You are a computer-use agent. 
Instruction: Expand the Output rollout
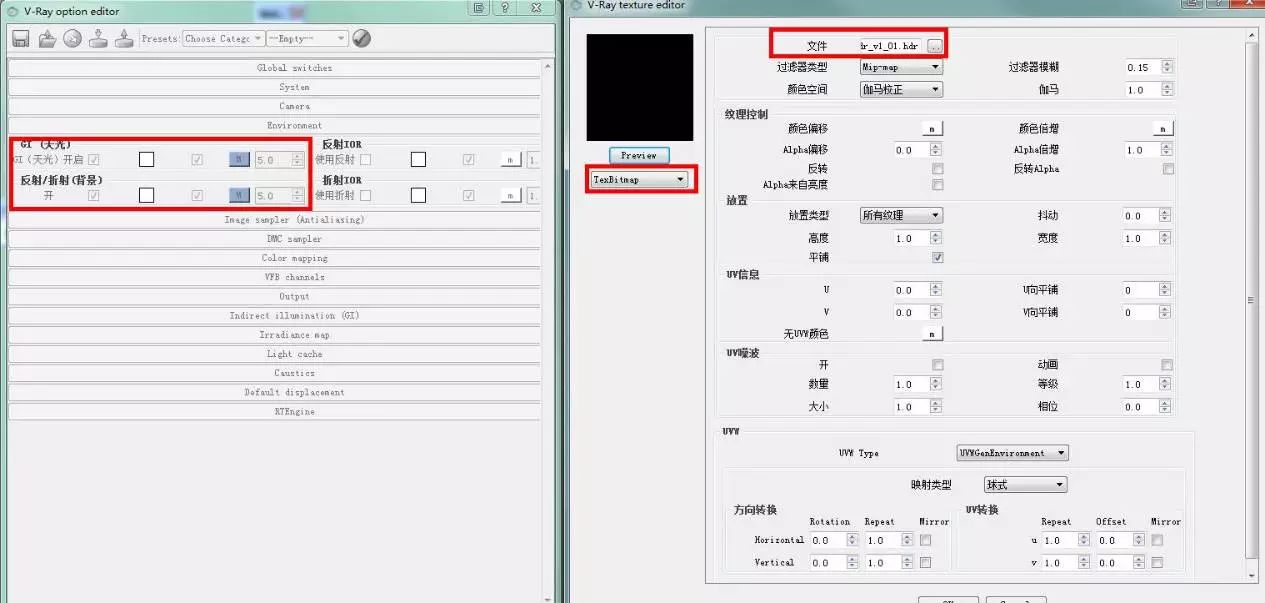[x=274, y=297]
